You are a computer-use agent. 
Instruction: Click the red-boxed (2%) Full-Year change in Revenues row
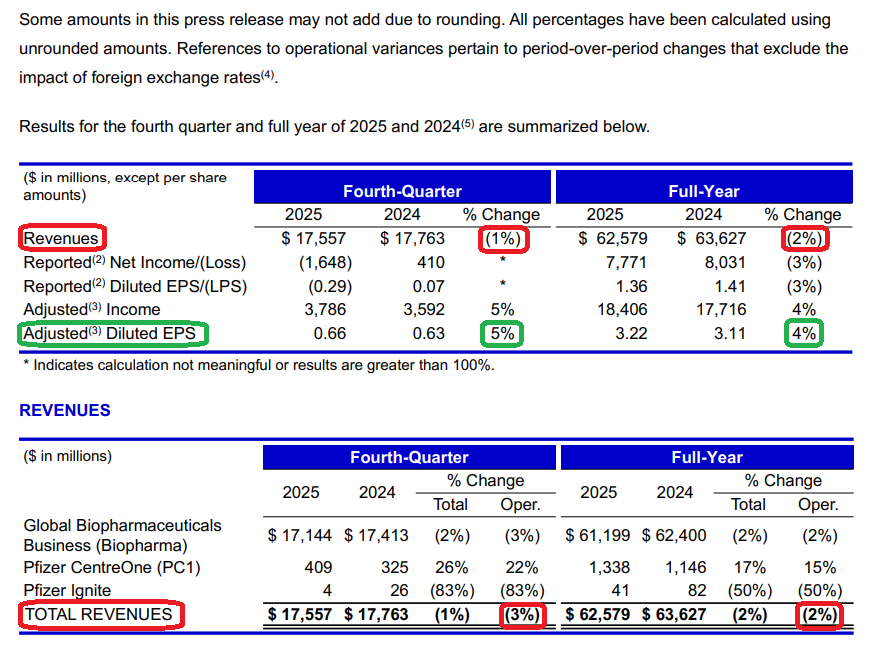click(803, 239)
